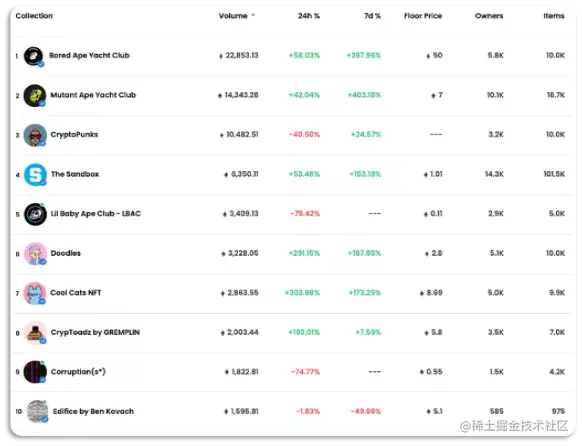This screenshot has height=446, width=582.
Task: Select floor price 1.01
Action: coord(436,174)
